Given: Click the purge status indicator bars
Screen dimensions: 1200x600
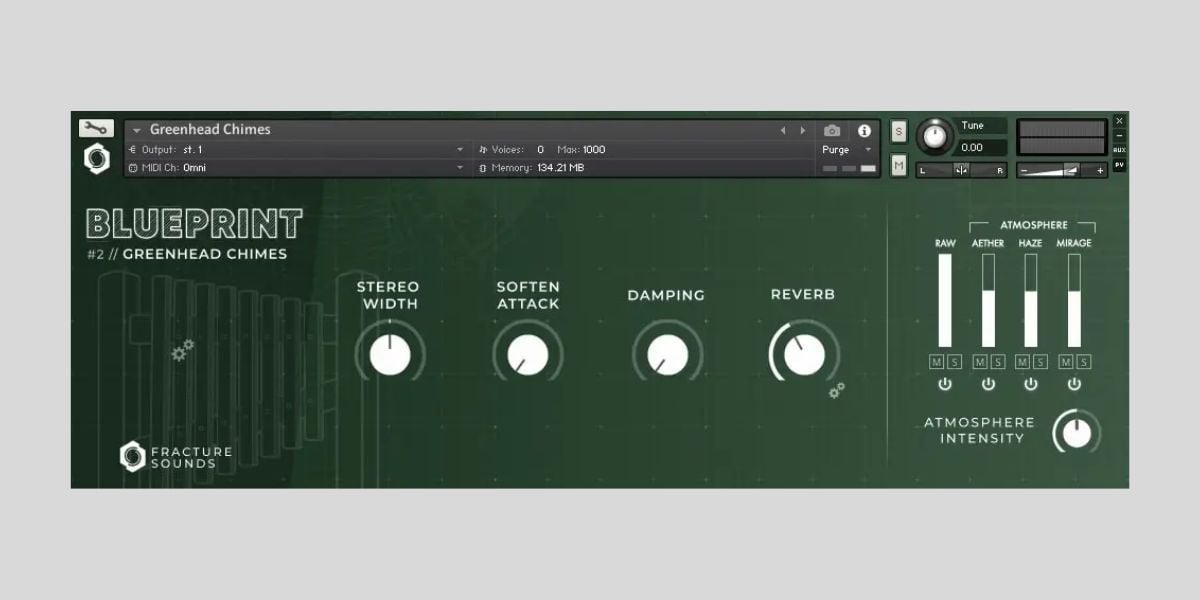Looking at the screenshot, I should [x=849, y=168].
